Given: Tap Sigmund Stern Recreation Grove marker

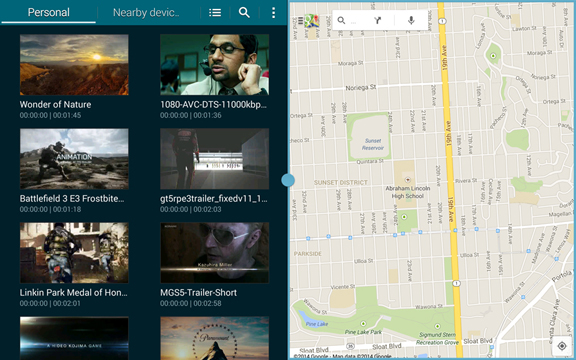Looking at the screenshot, I should [438, 326].
